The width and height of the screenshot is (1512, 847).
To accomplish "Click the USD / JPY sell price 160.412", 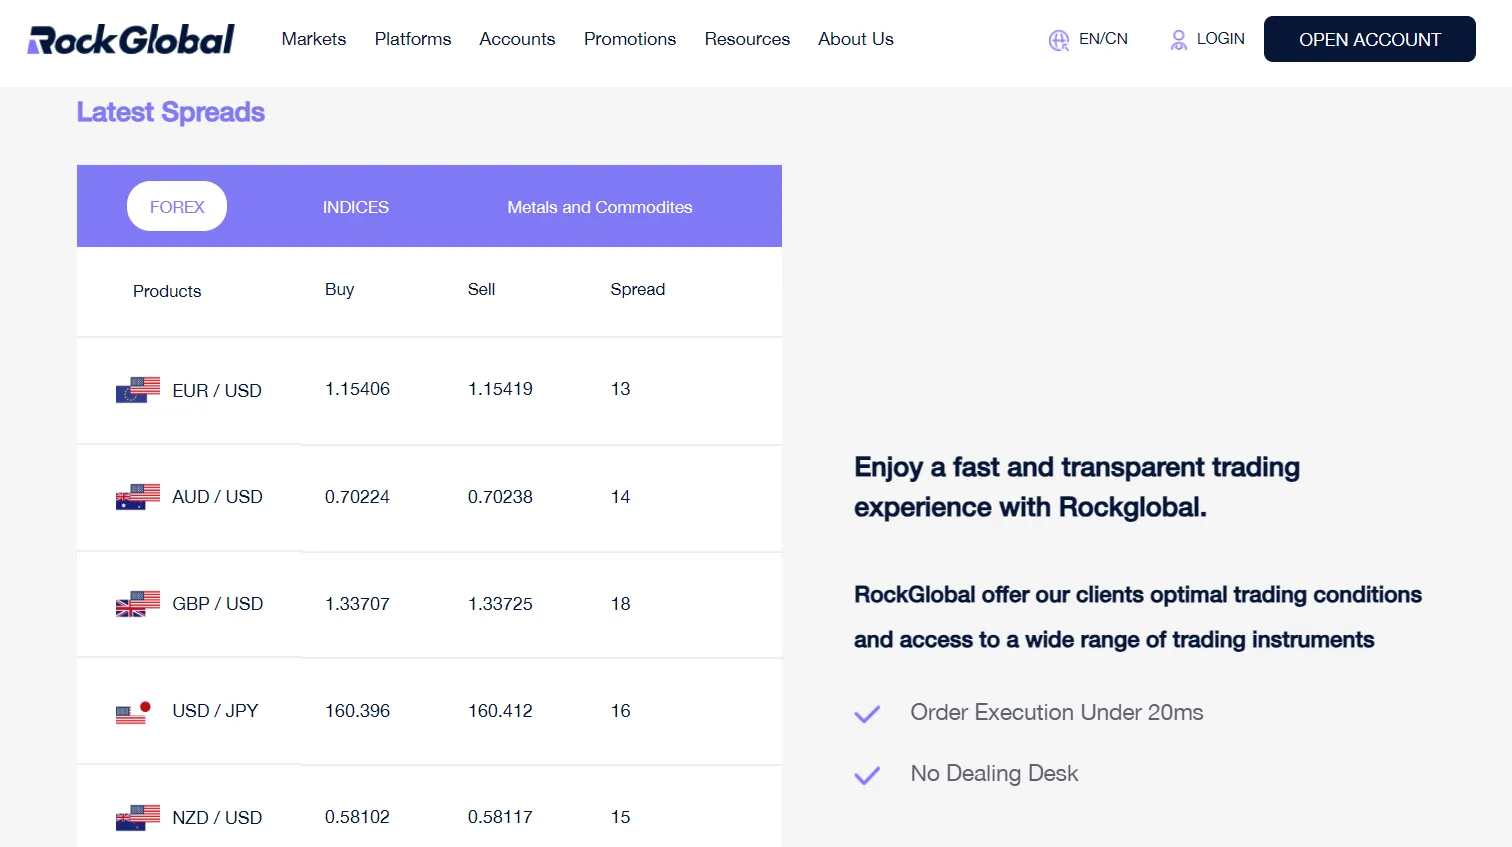I will pyautogui.click(x=501, y=711).
